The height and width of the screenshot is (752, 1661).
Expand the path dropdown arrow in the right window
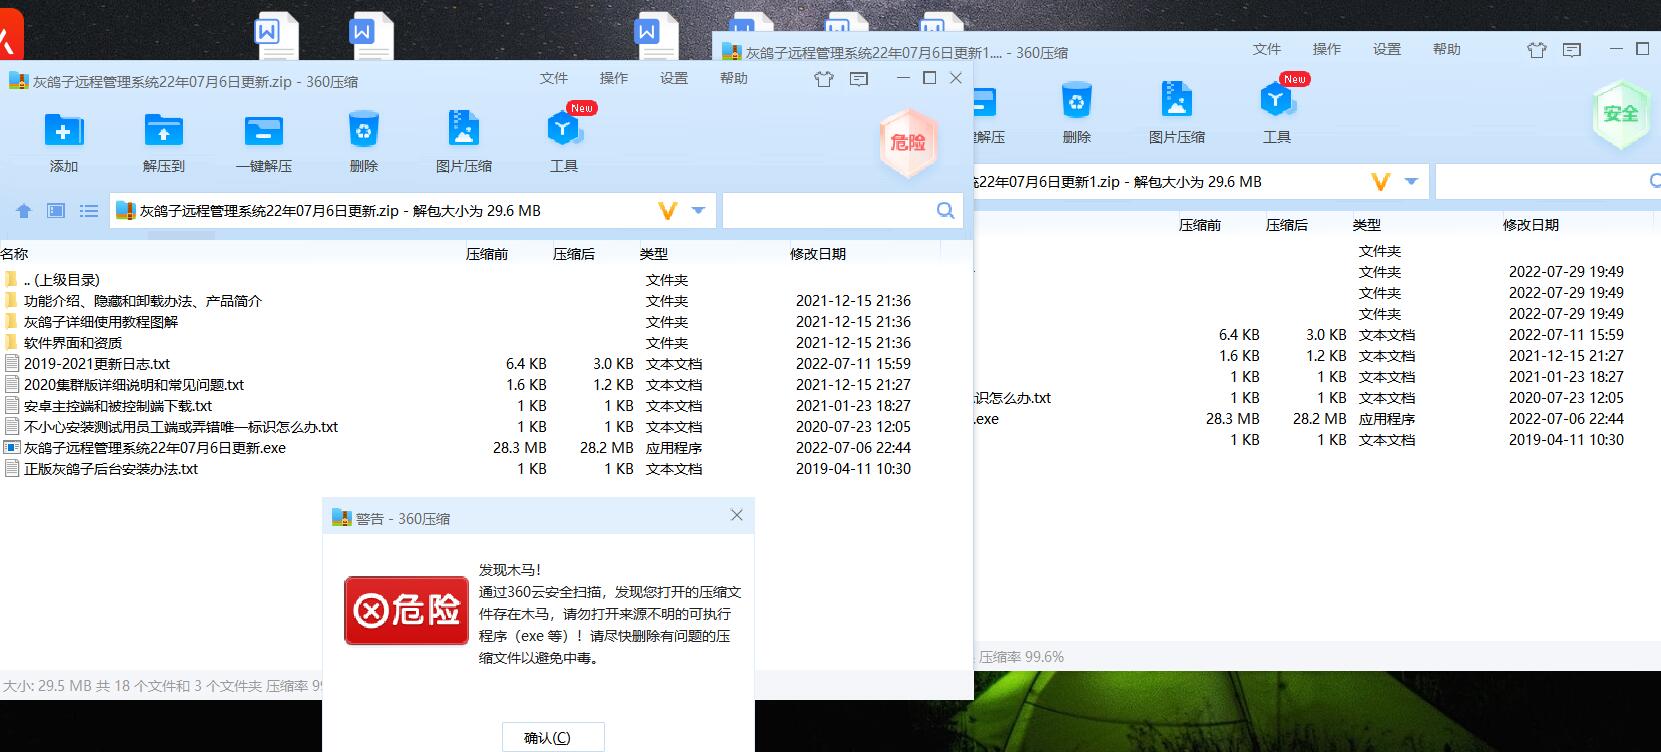[x=1411, y=182]
